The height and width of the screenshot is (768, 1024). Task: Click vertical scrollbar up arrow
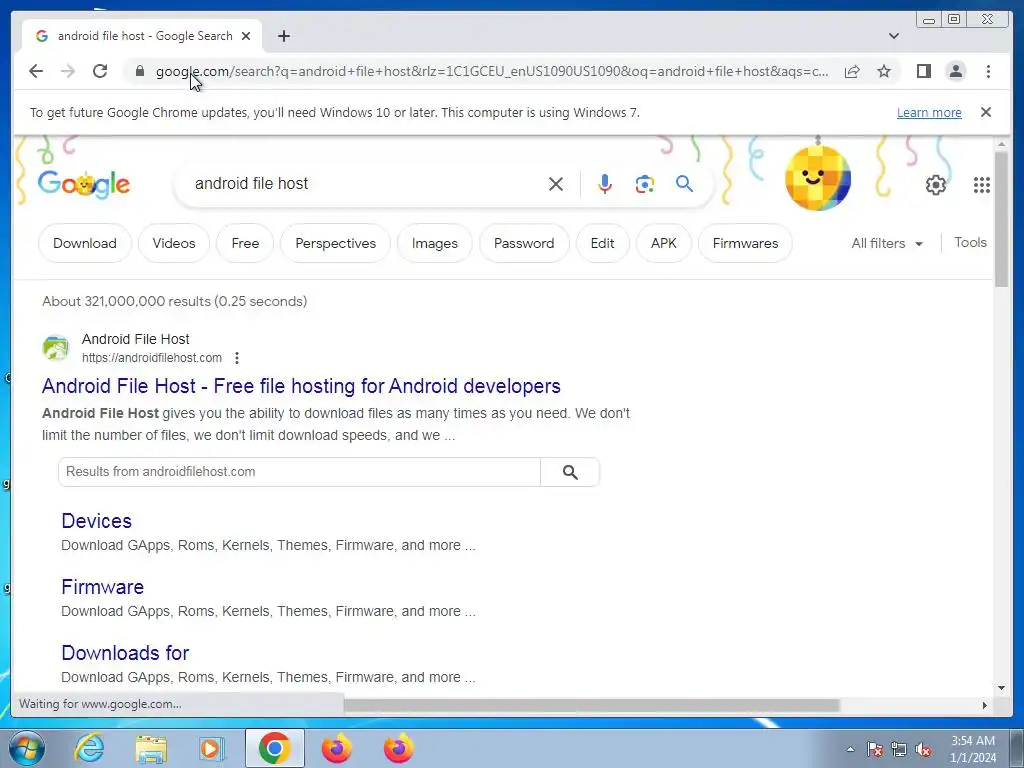[1002, 144]
